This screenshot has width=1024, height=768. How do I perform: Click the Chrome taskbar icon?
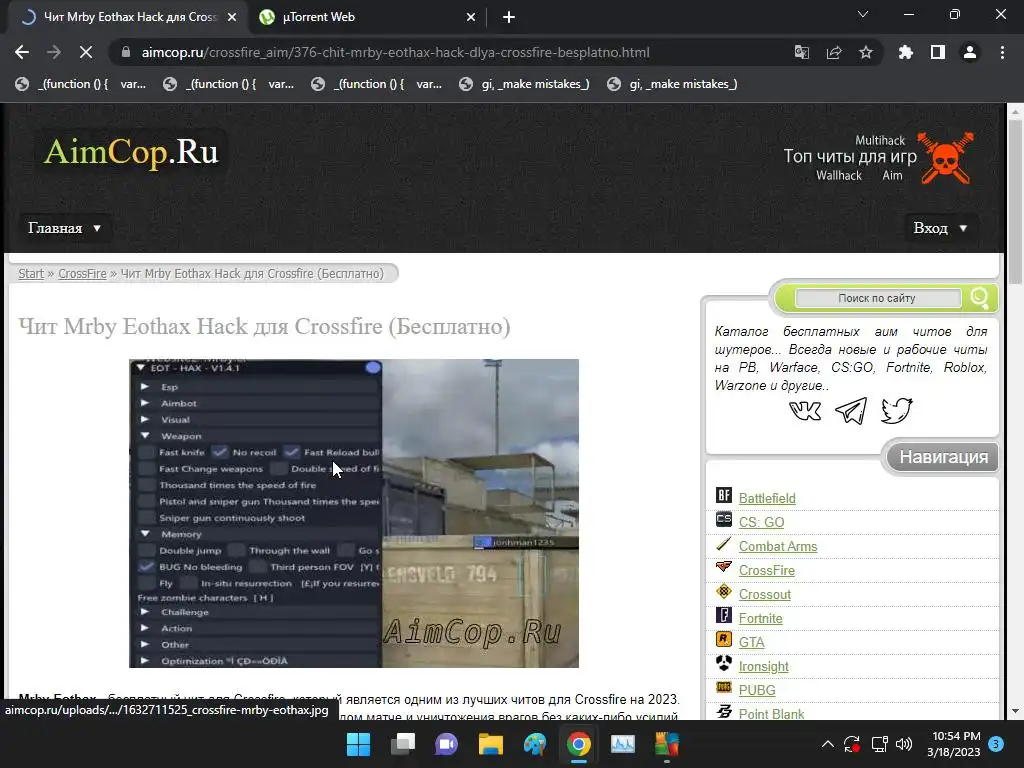pyautogui.click(x=579, y=744)
